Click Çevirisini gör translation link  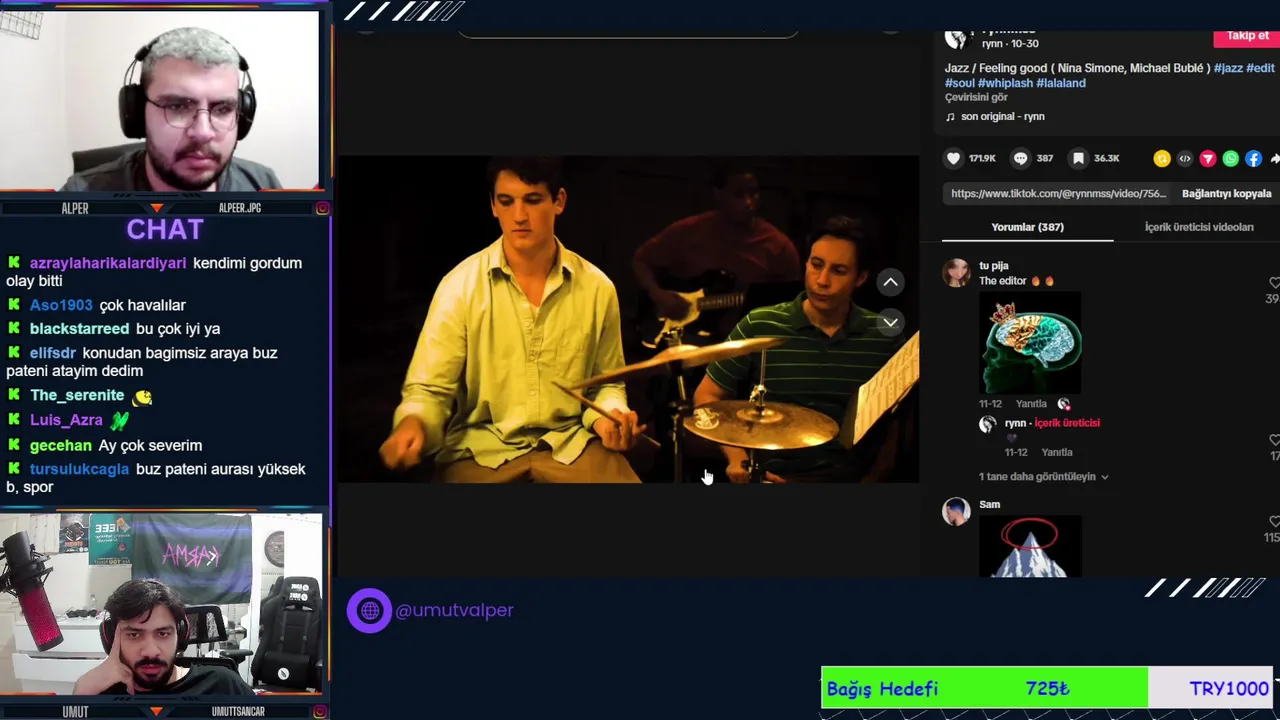[x=976, y=98]
